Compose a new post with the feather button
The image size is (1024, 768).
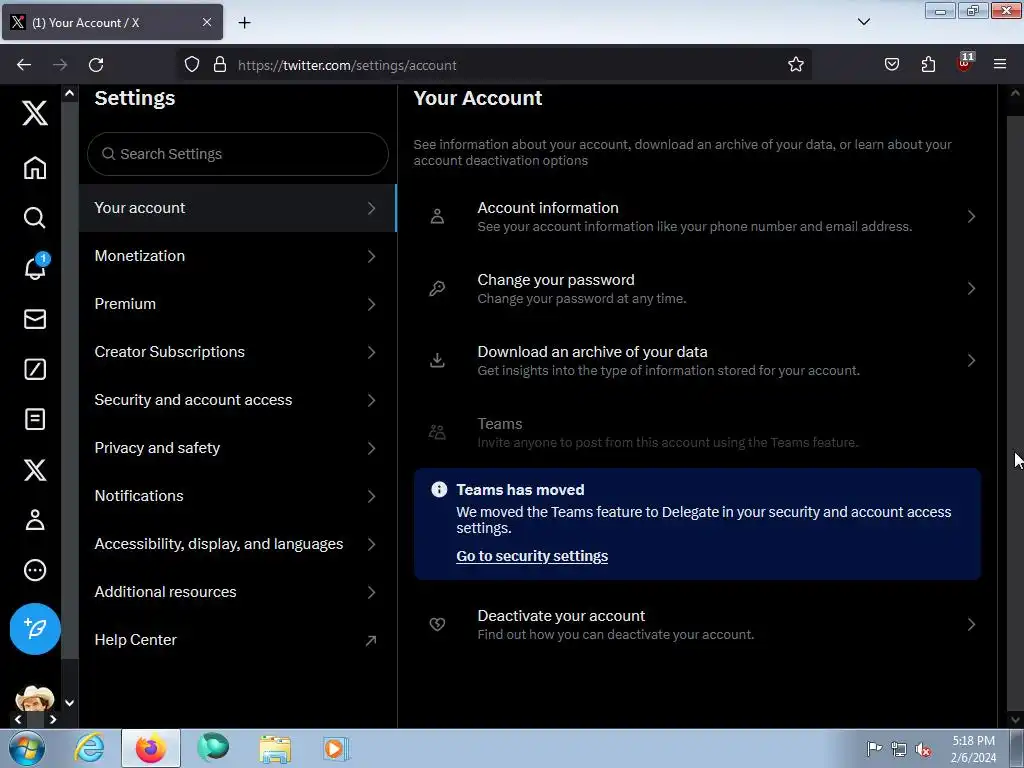point(35,629)
